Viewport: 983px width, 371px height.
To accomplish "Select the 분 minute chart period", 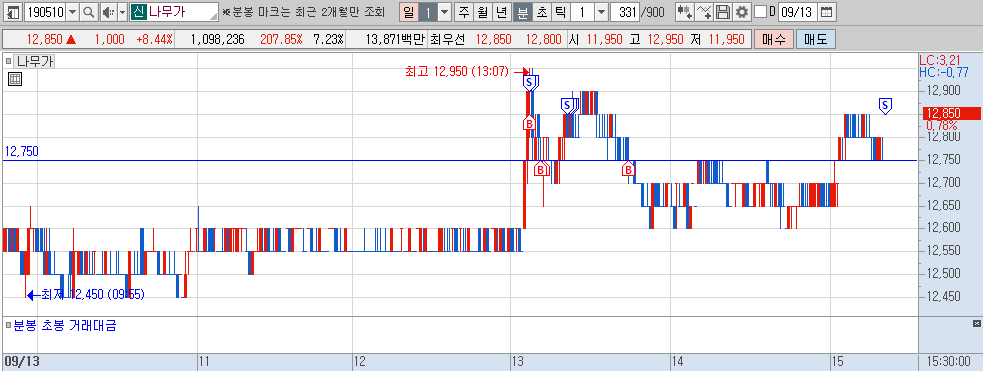I will pos(522,11).
